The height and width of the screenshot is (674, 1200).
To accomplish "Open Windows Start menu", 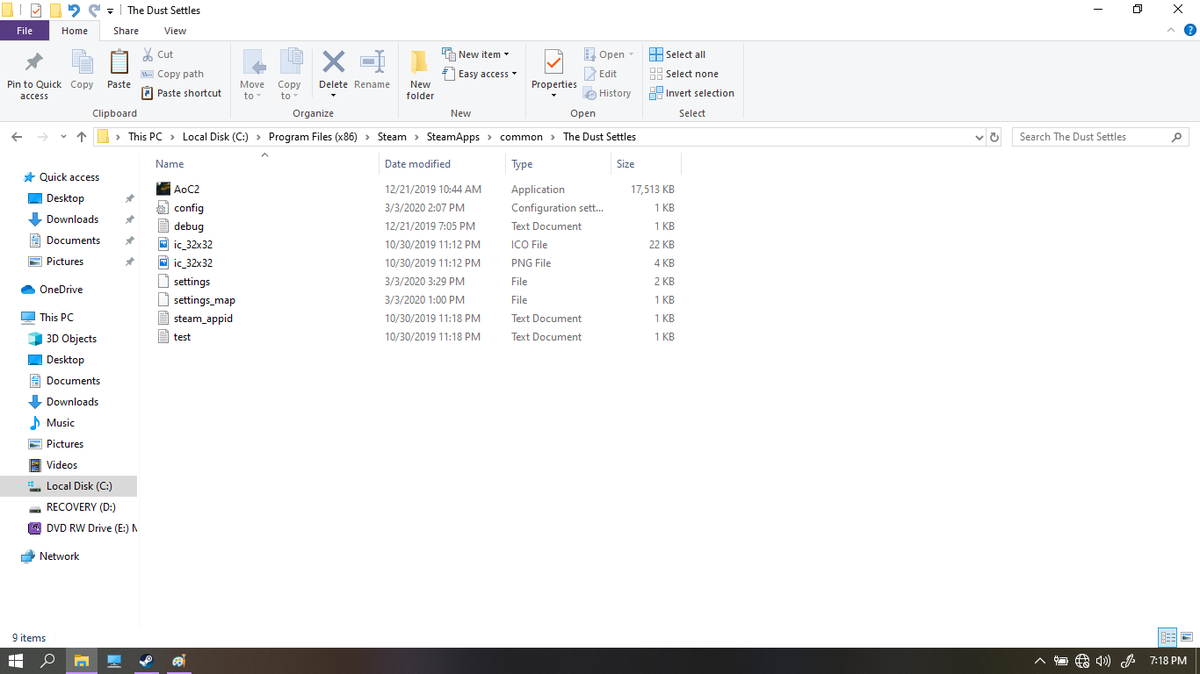I will 15,661.
